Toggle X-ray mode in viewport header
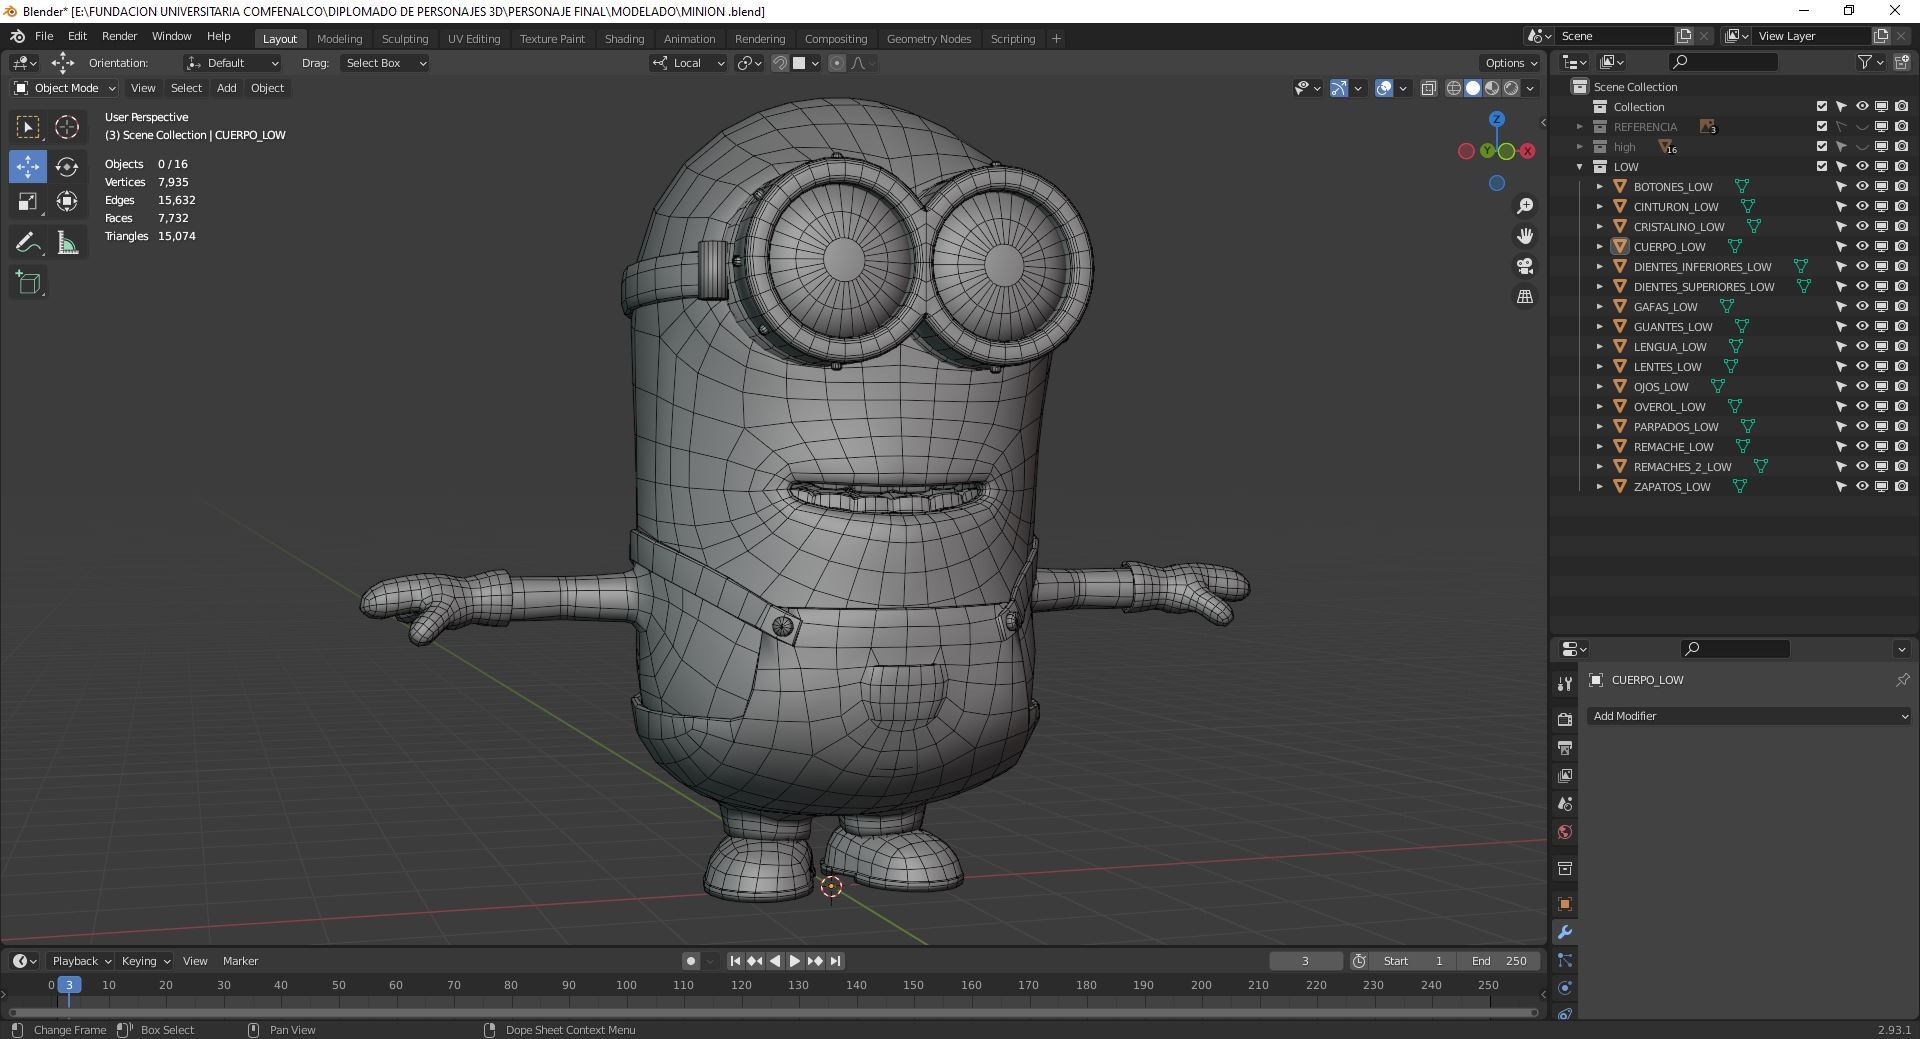1920x1039 pixels. click(1430, 88)
